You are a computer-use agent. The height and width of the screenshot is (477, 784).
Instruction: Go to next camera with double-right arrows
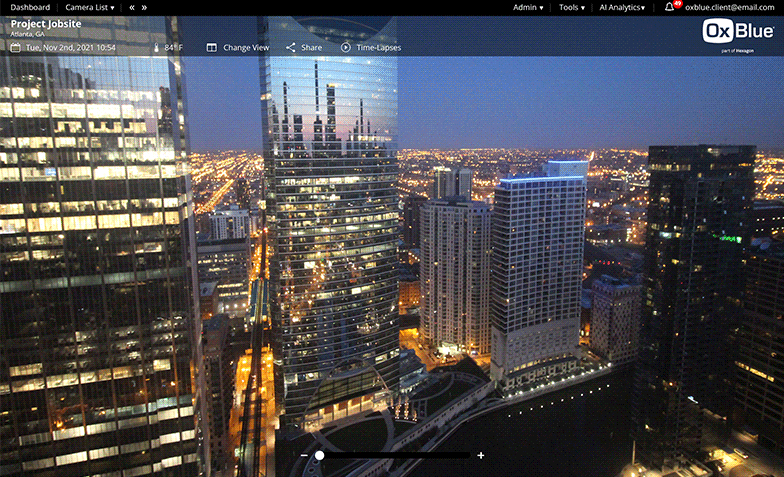(x=145, y=7)
